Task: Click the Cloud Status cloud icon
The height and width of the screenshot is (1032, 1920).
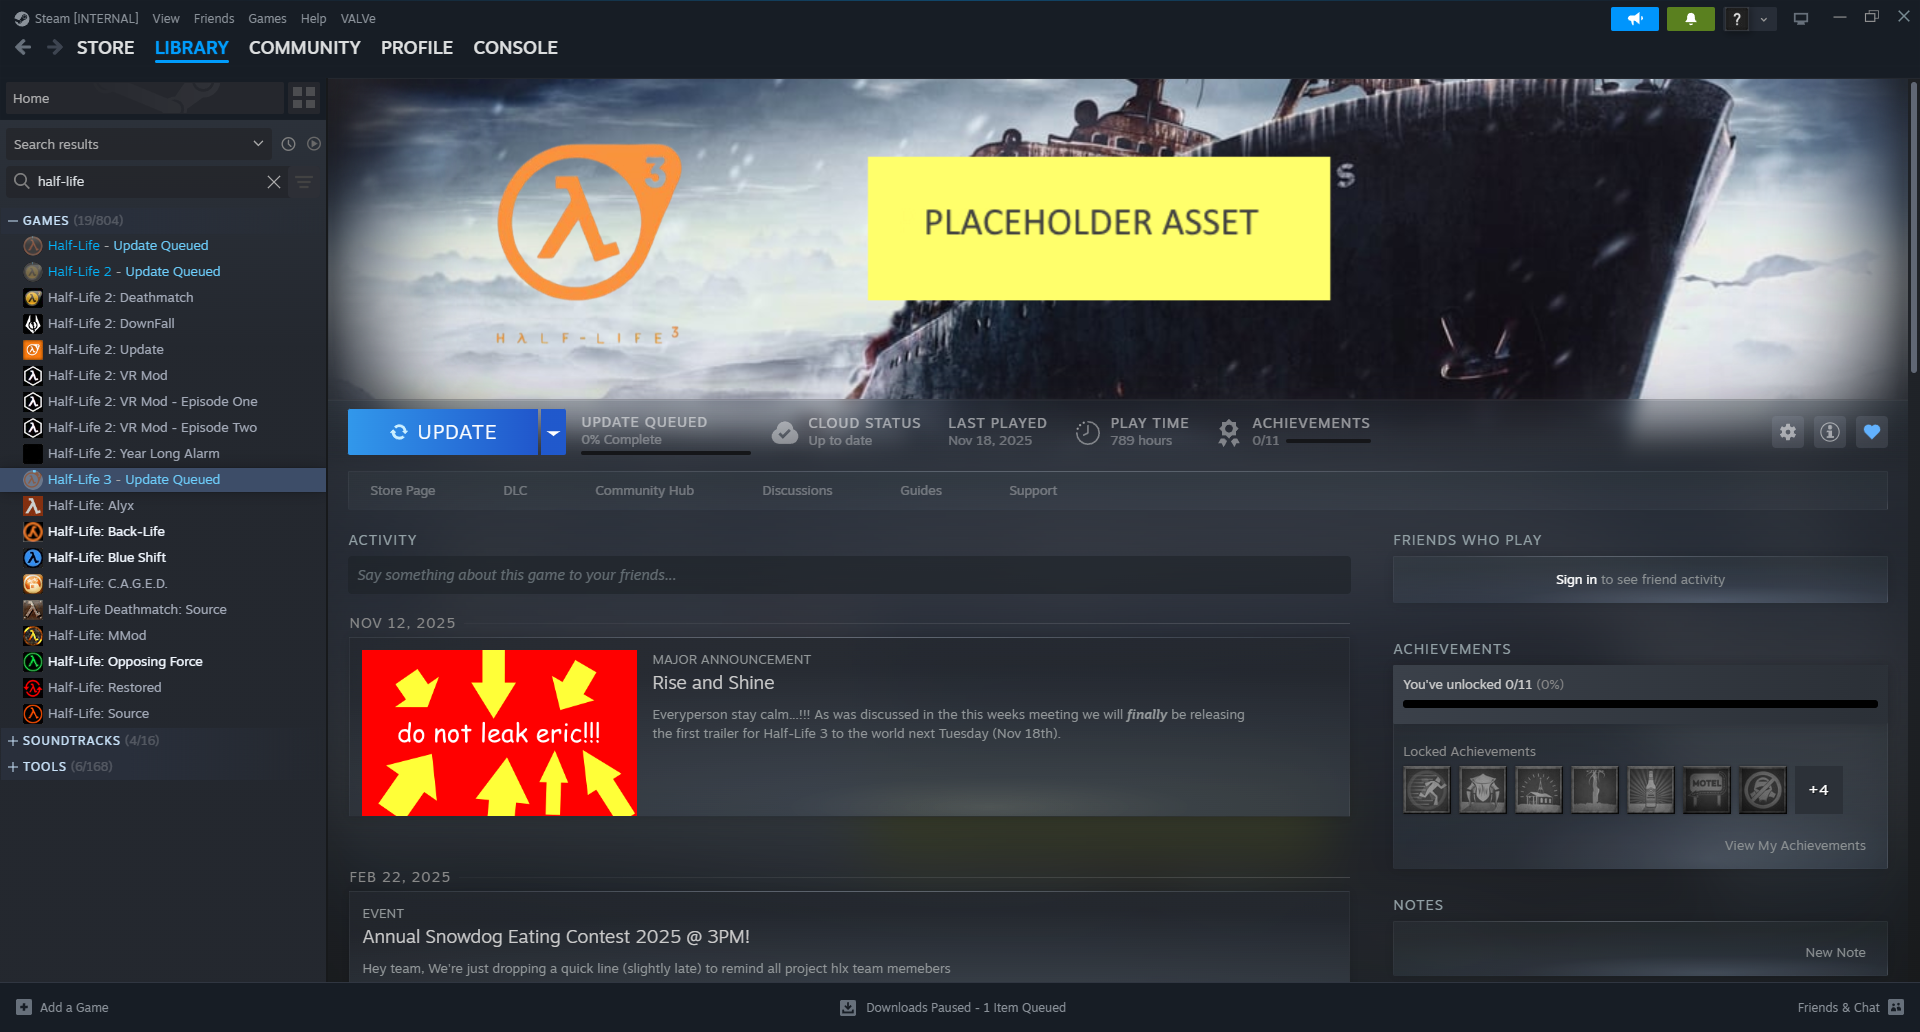Action: point(785,432)
